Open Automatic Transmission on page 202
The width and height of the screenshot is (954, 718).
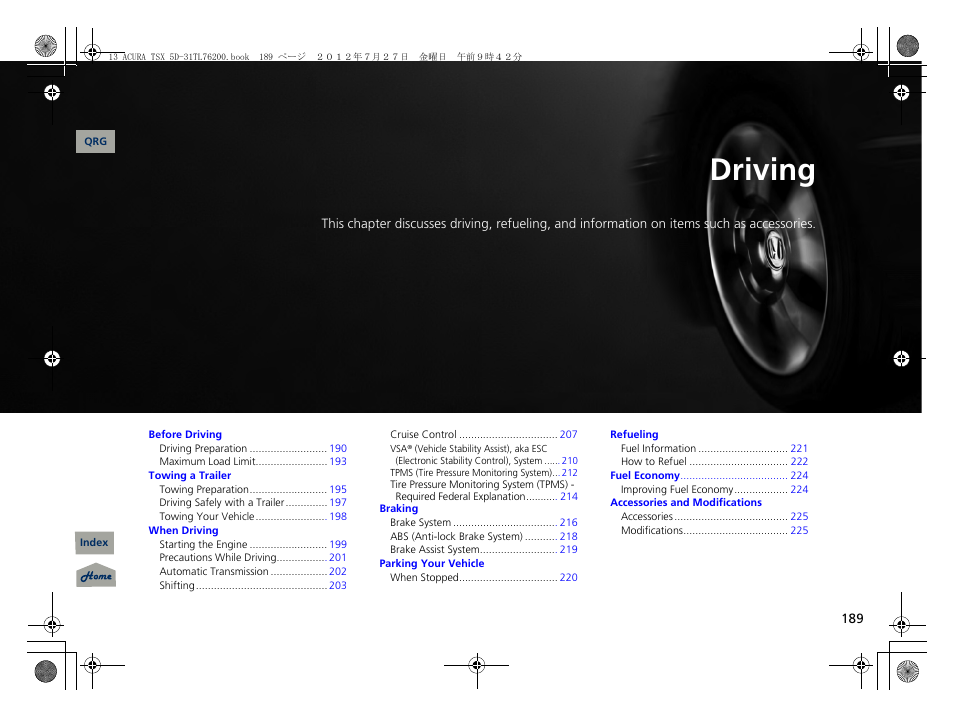[x=249, y=571]
